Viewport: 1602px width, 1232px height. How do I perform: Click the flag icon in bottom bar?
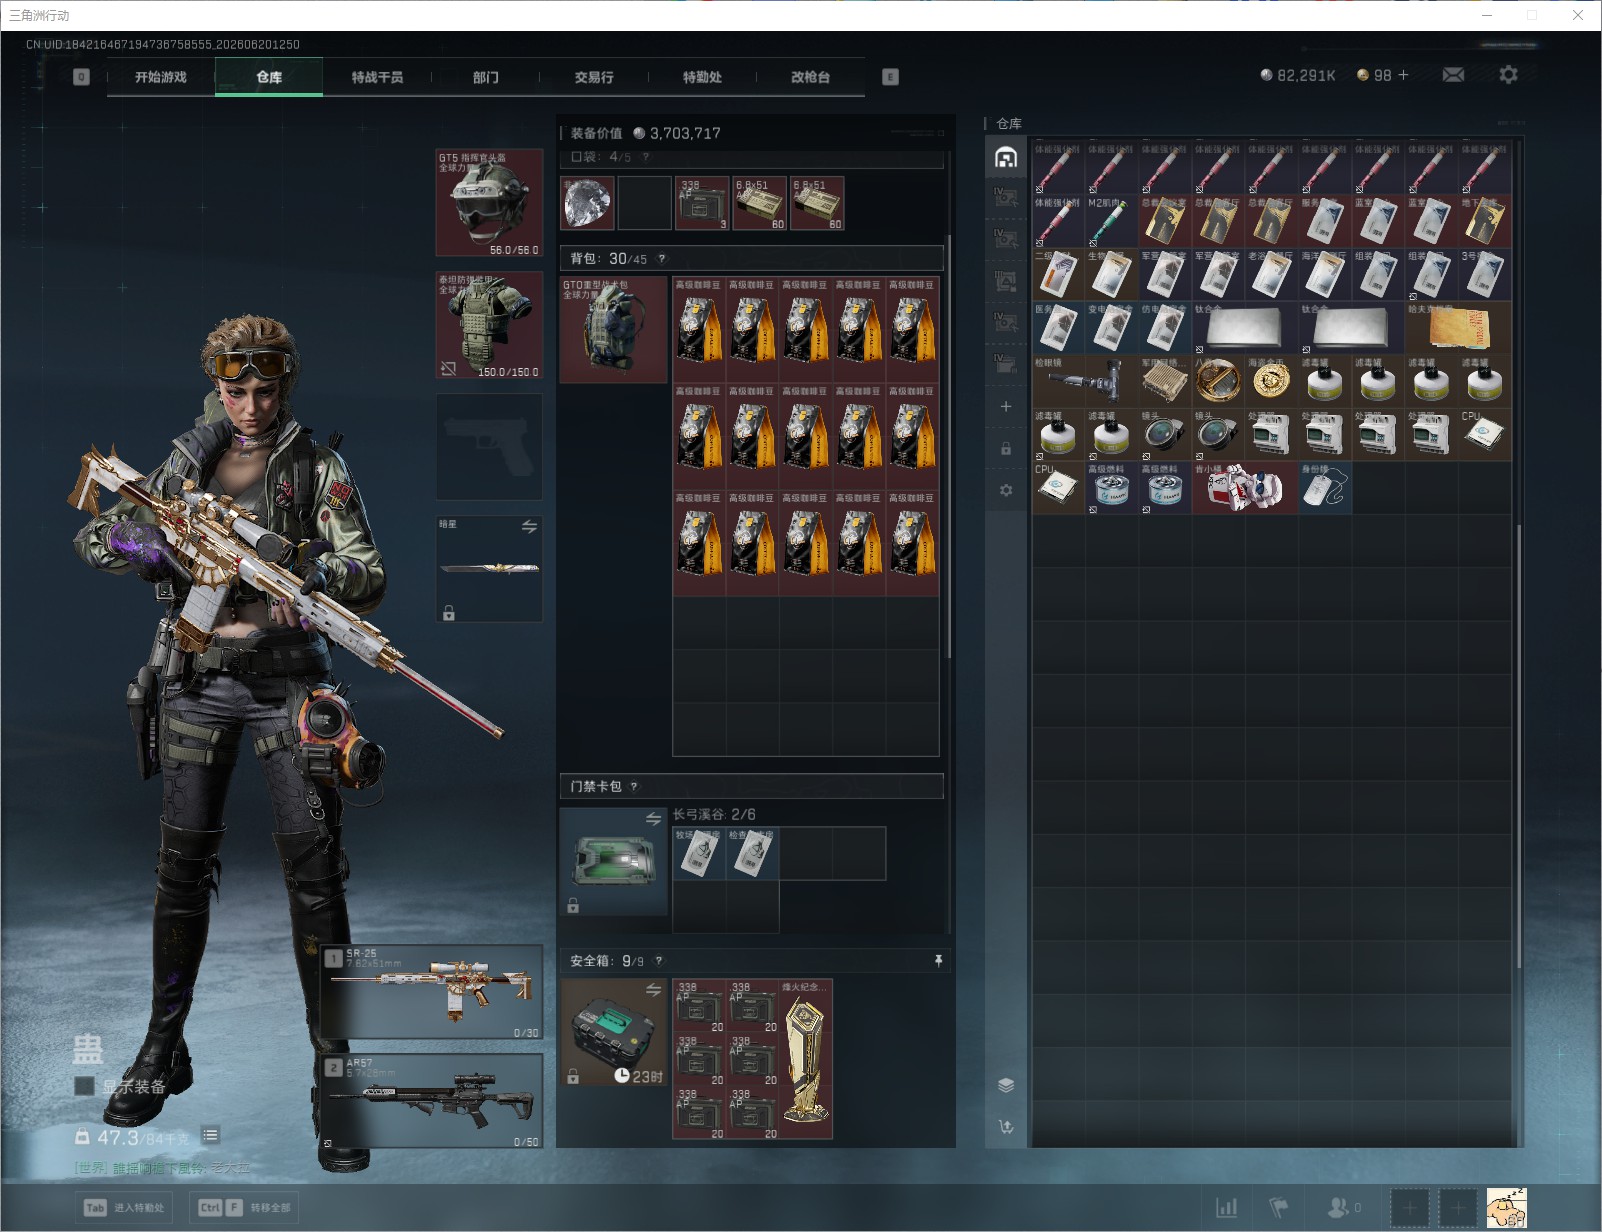(1278, 1208)
